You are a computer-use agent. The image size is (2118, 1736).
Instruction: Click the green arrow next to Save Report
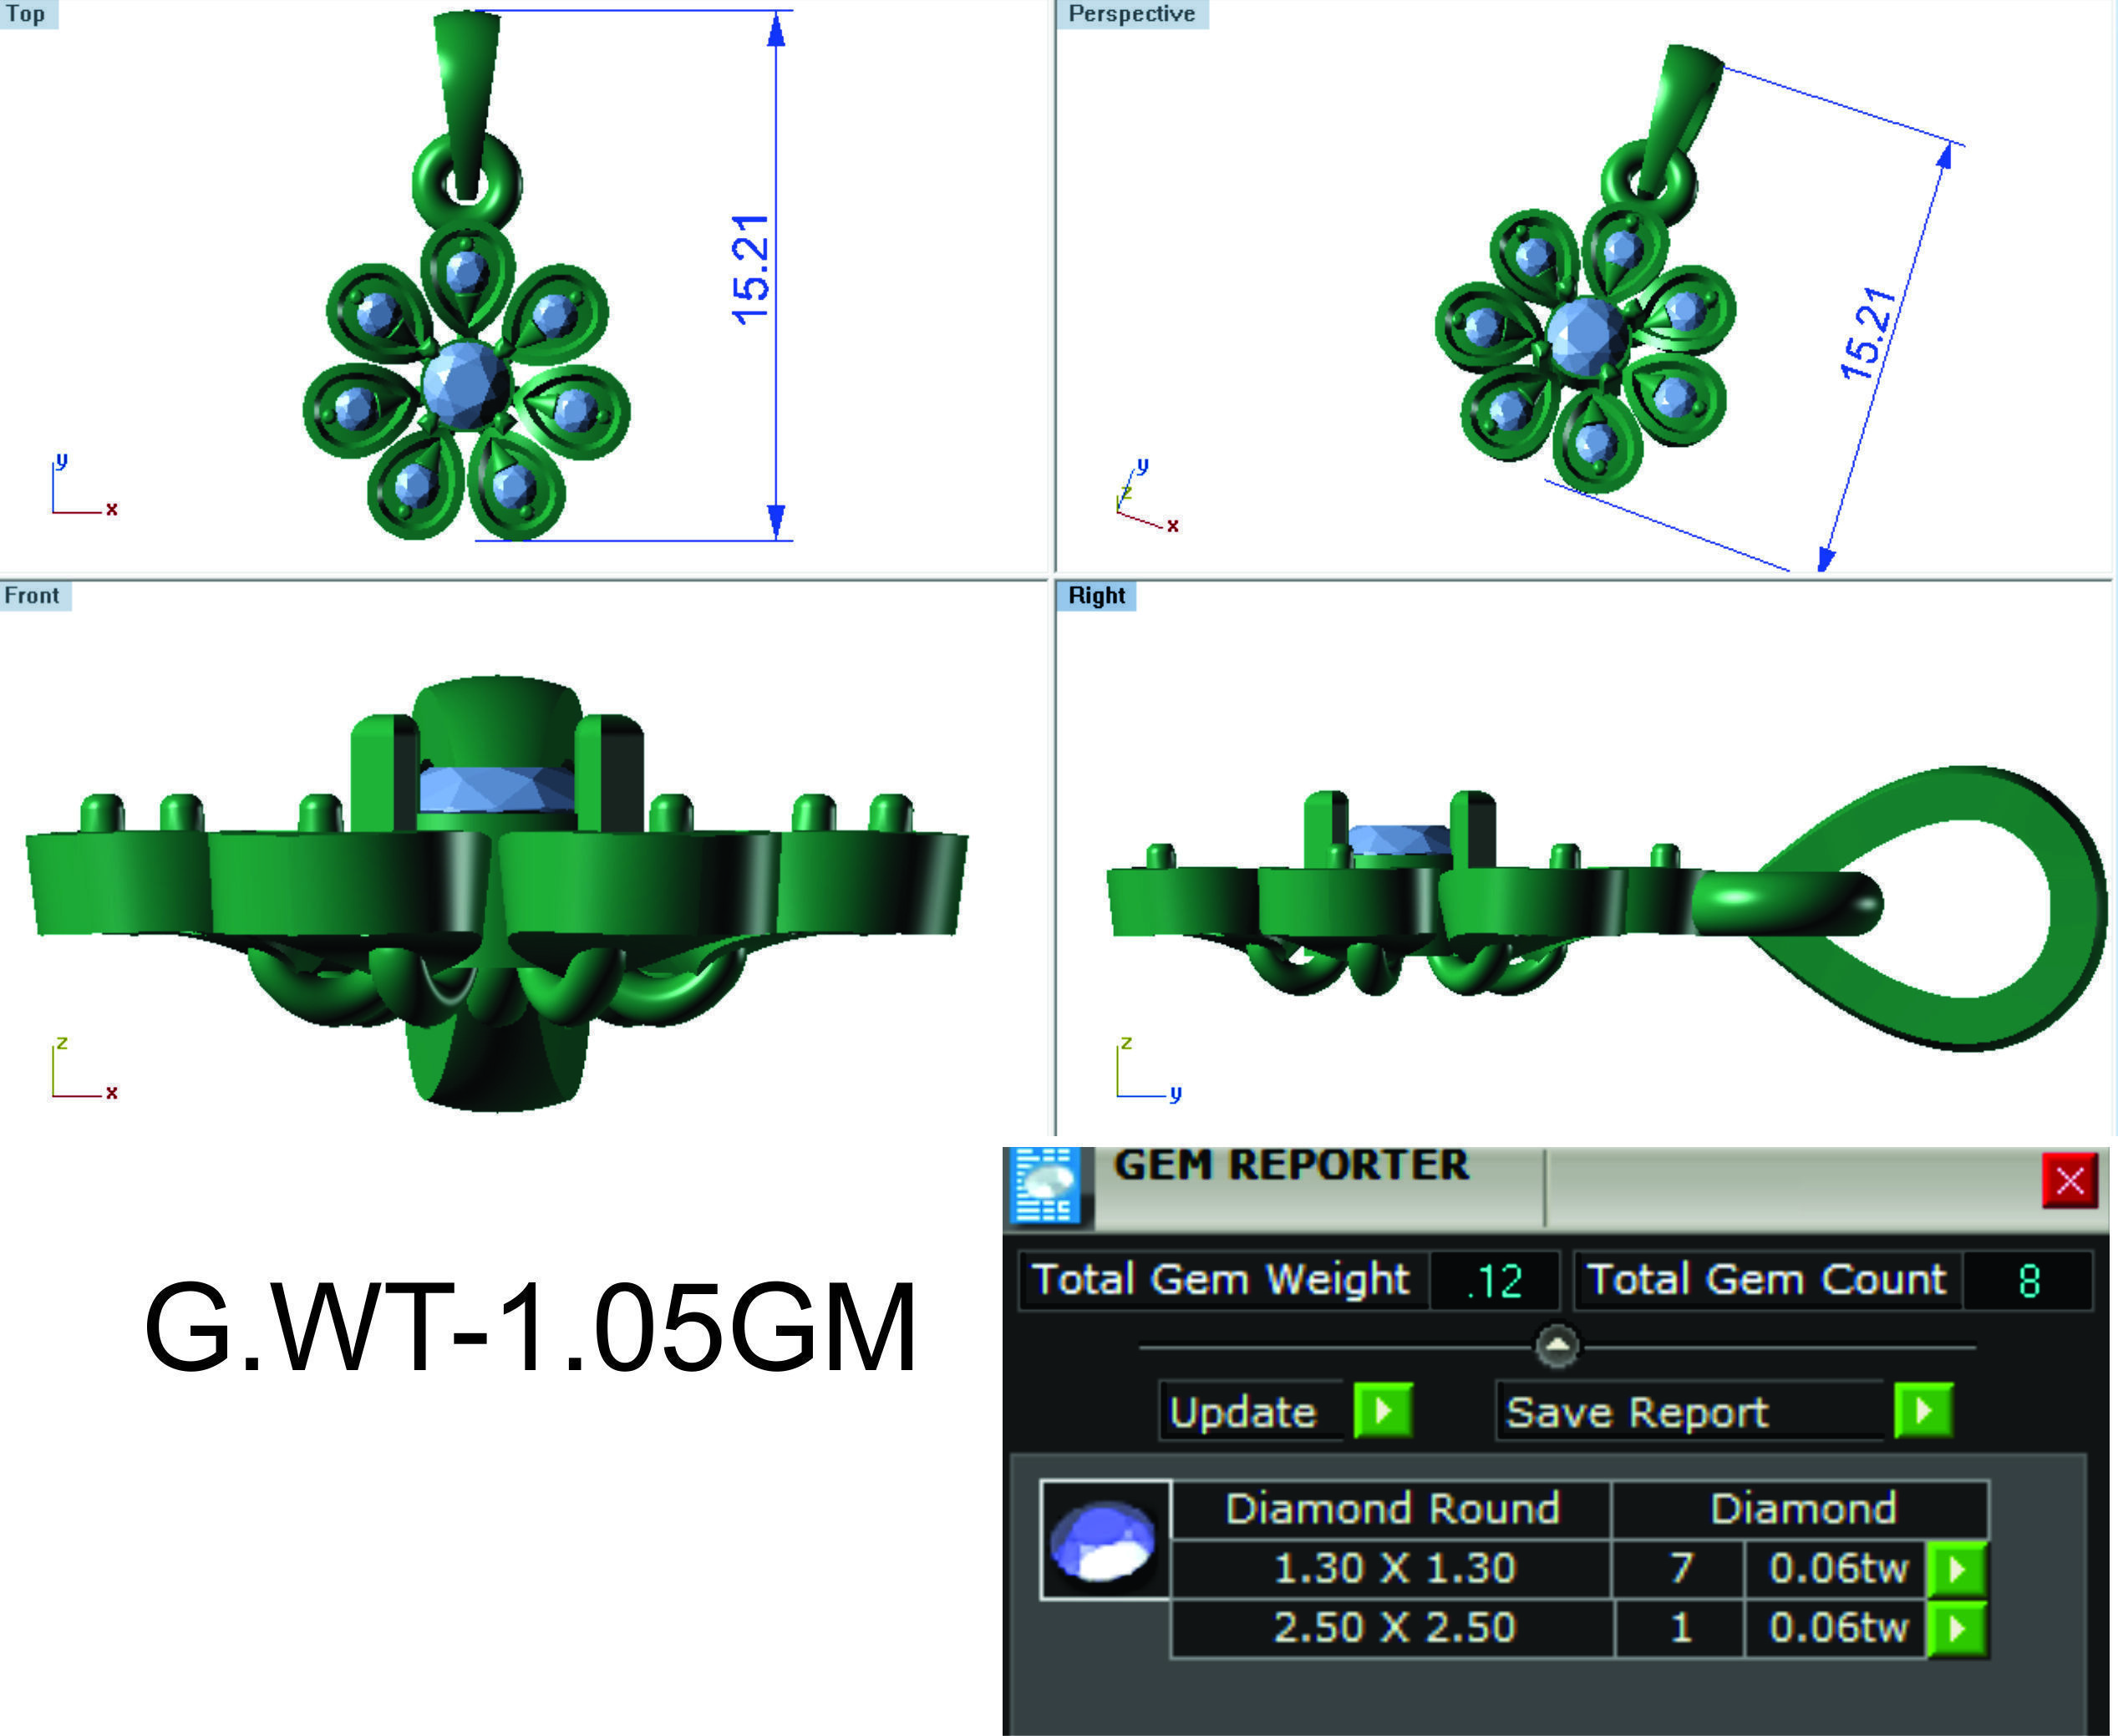(x=1923, y=1411)
